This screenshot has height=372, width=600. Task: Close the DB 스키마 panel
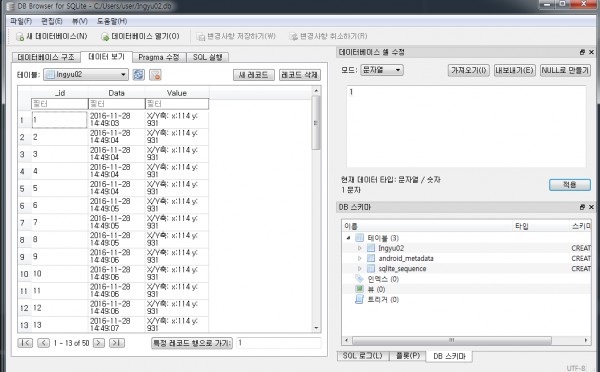tap(591, 207)
